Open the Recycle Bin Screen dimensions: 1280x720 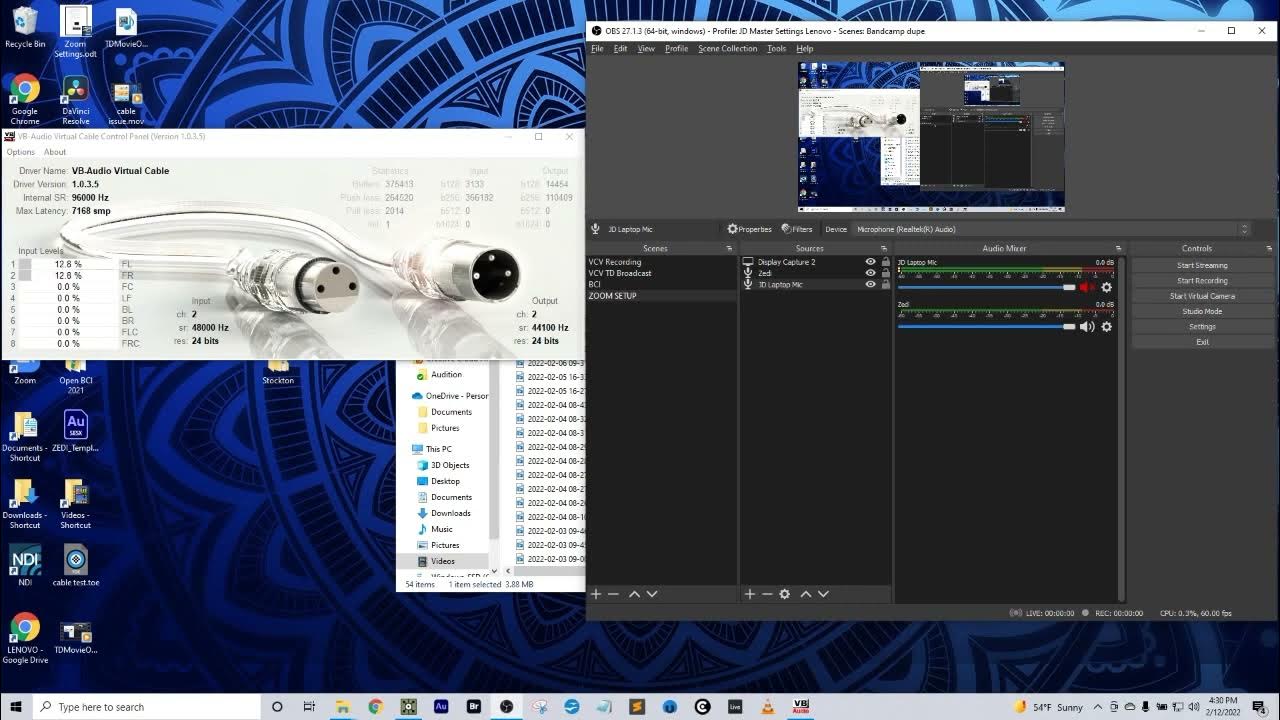[25, 27]
